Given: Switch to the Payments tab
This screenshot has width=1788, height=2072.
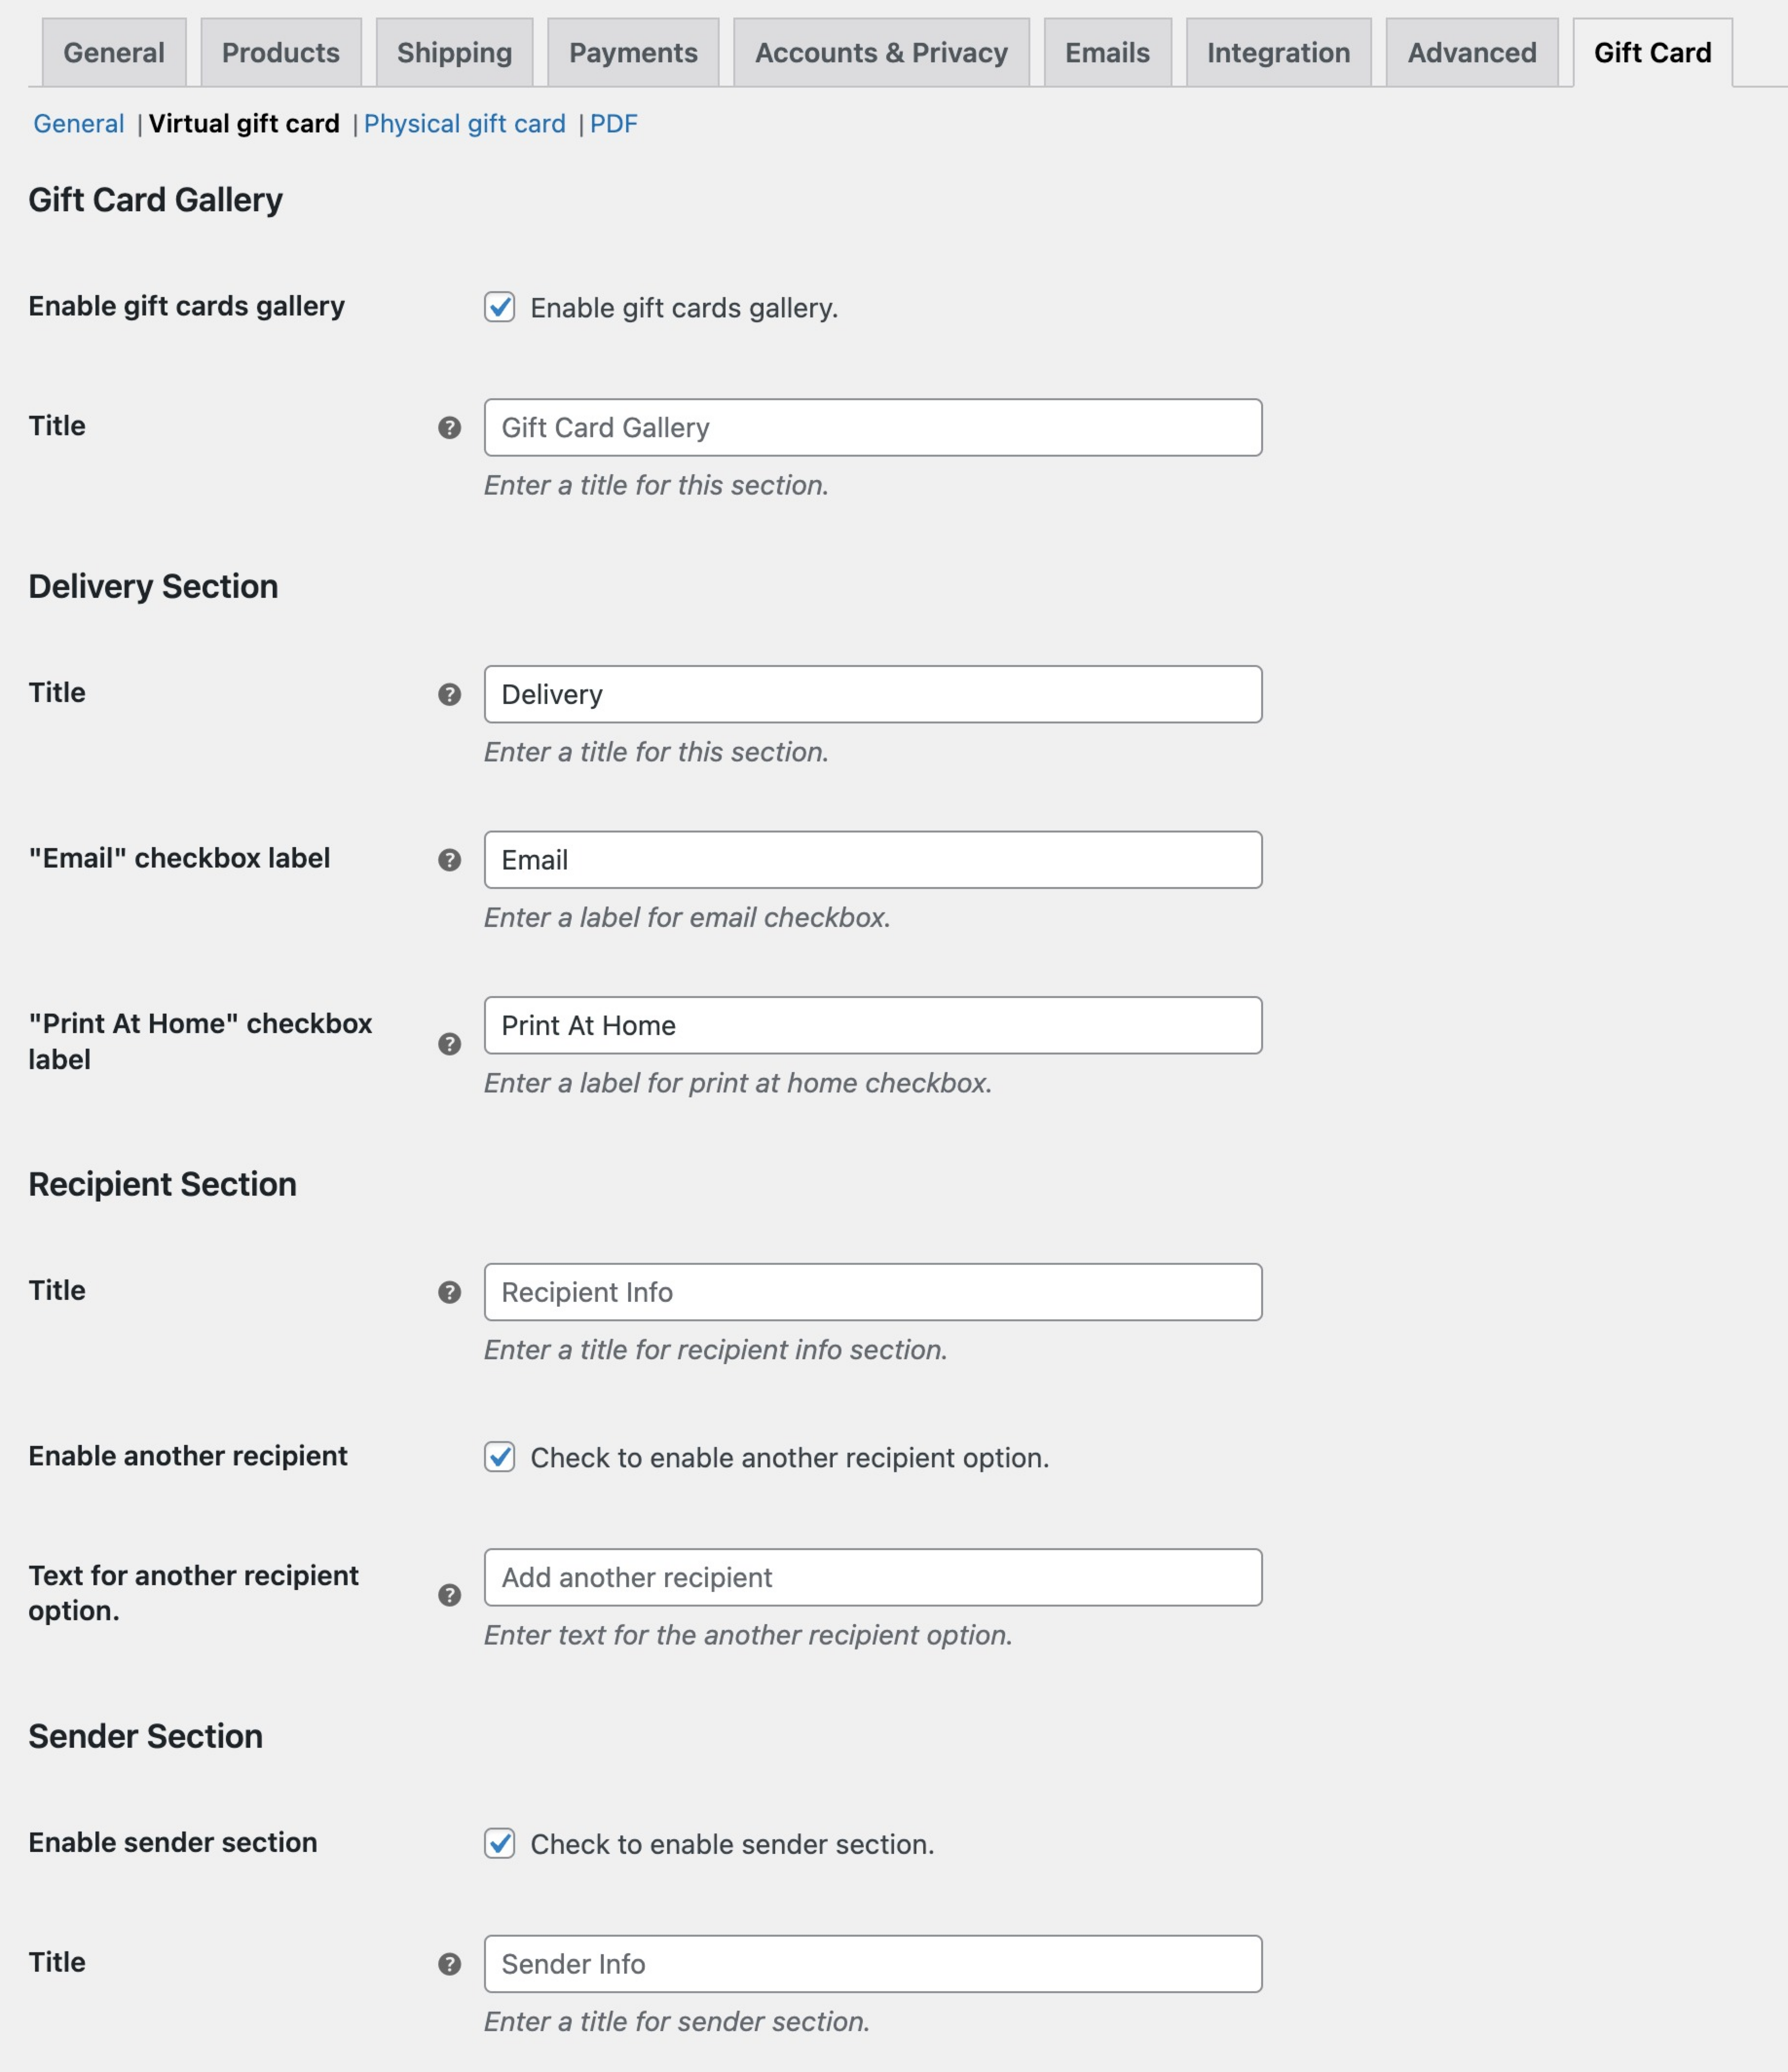Looking at the screenshot, I should click(633, 52).
